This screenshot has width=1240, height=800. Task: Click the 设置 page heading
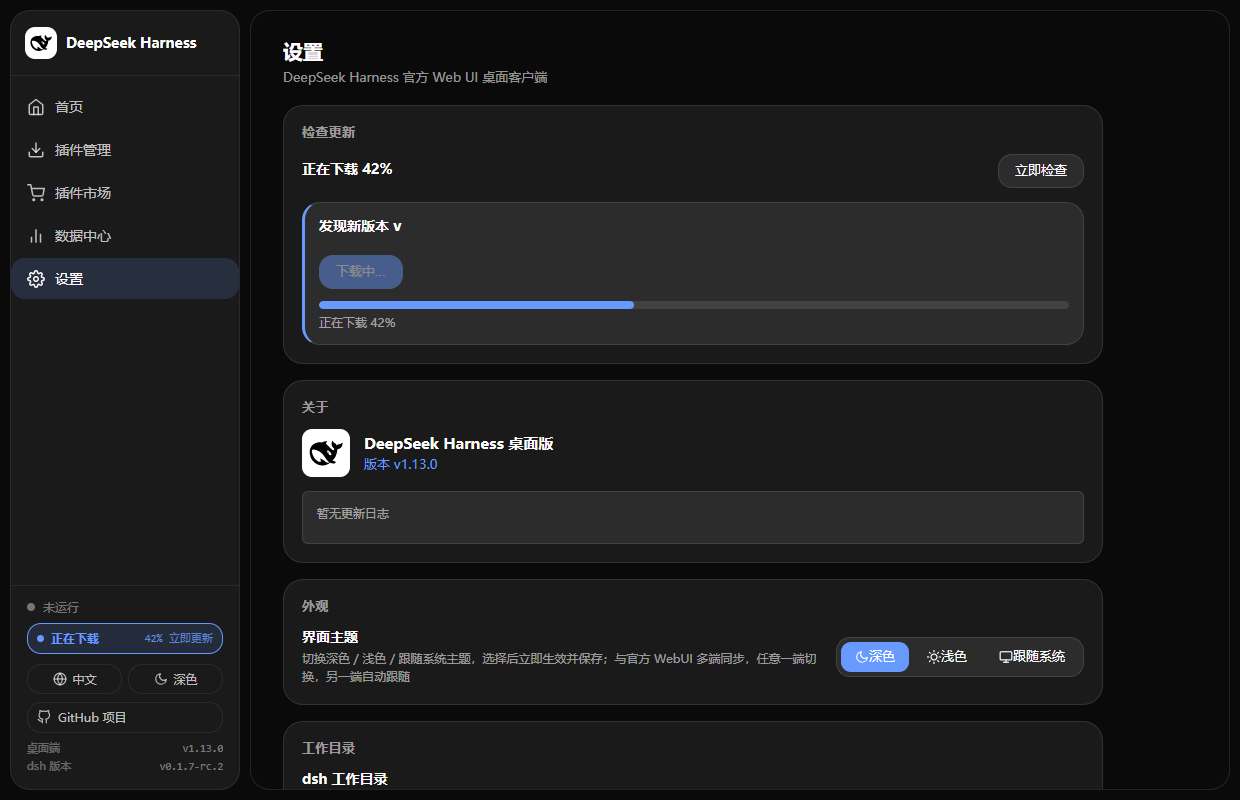click(x=303, y=53)
